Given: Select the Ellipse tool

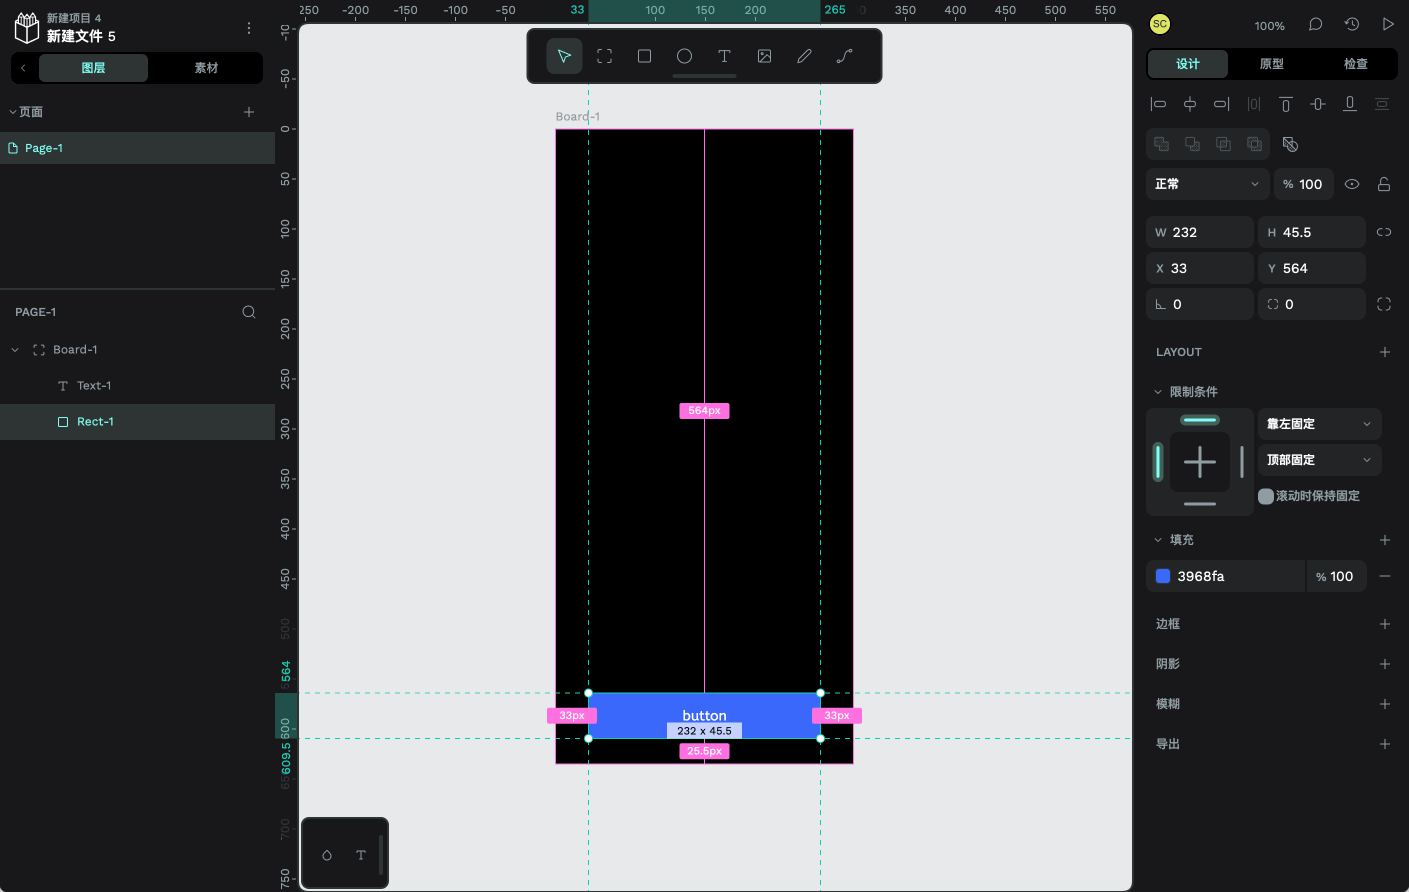Looking at the screenshot, I should (684, 56).
